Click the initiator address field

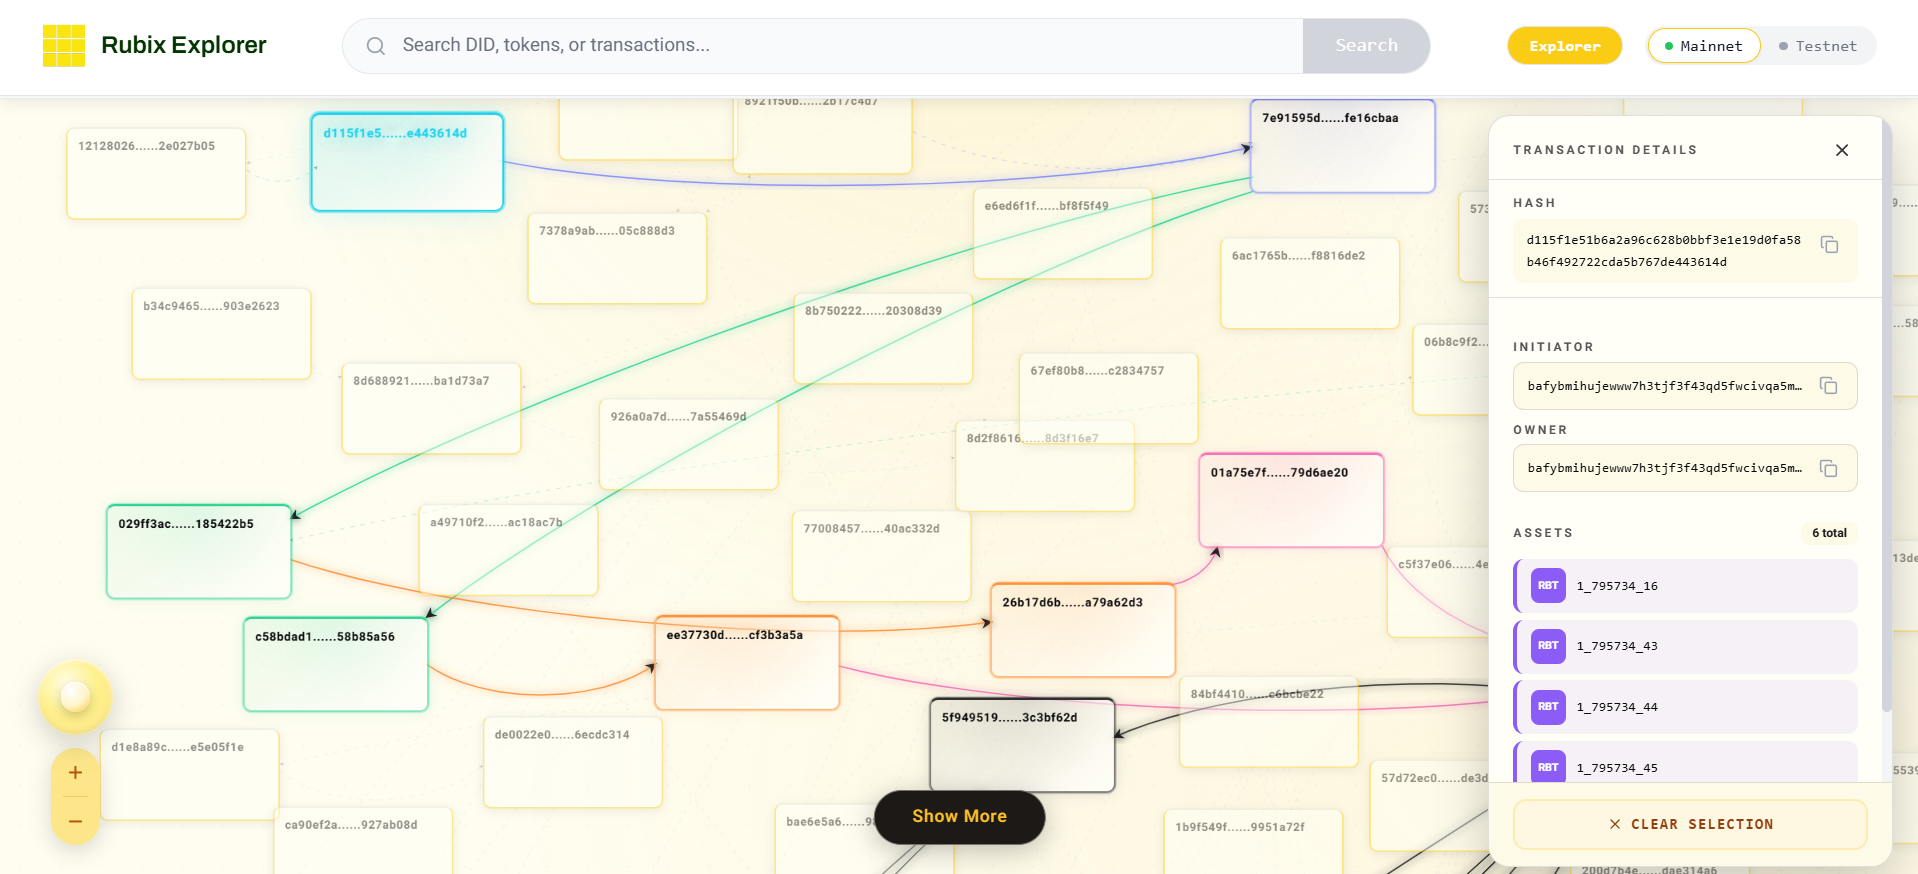tap(1685, 386)
